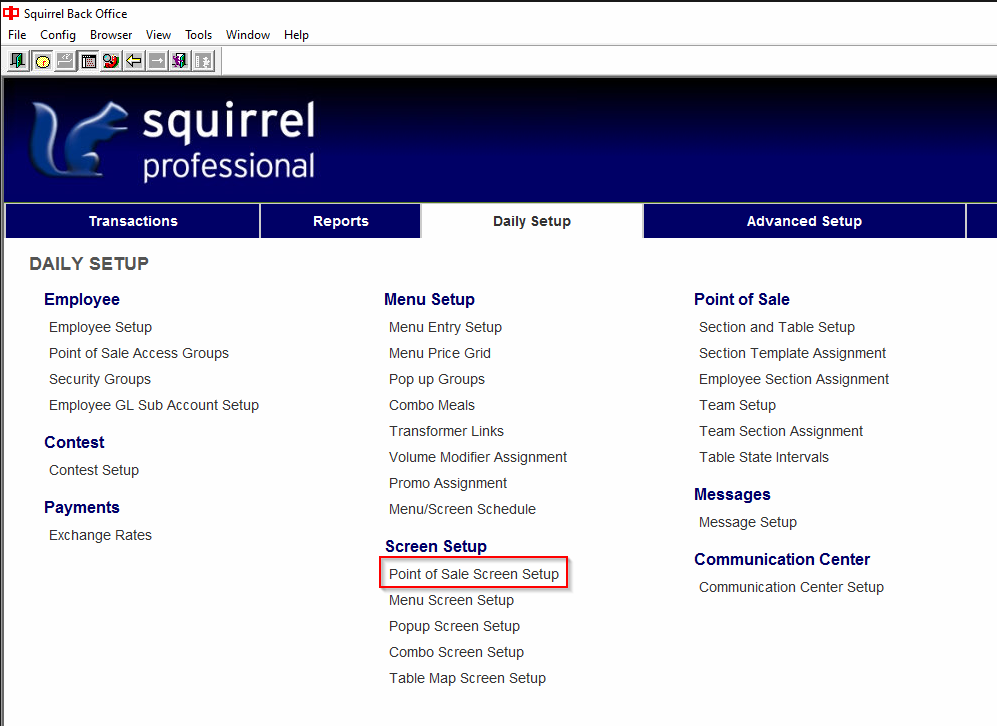Open Employee Section Assignment

[794, 380]
